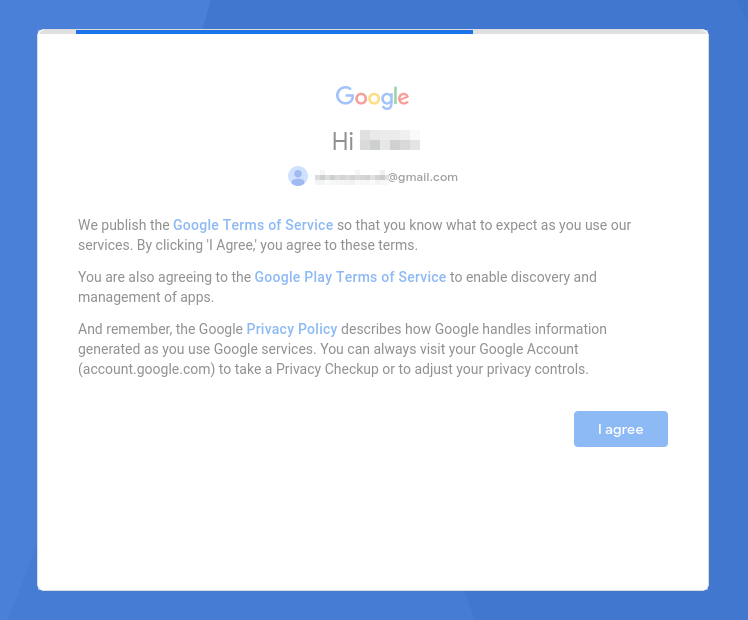Image resolution: width=748 pixels, height=620 pixels.
Task: Click the gray unfilled portion of progress bar
Action: coord(591,31)
